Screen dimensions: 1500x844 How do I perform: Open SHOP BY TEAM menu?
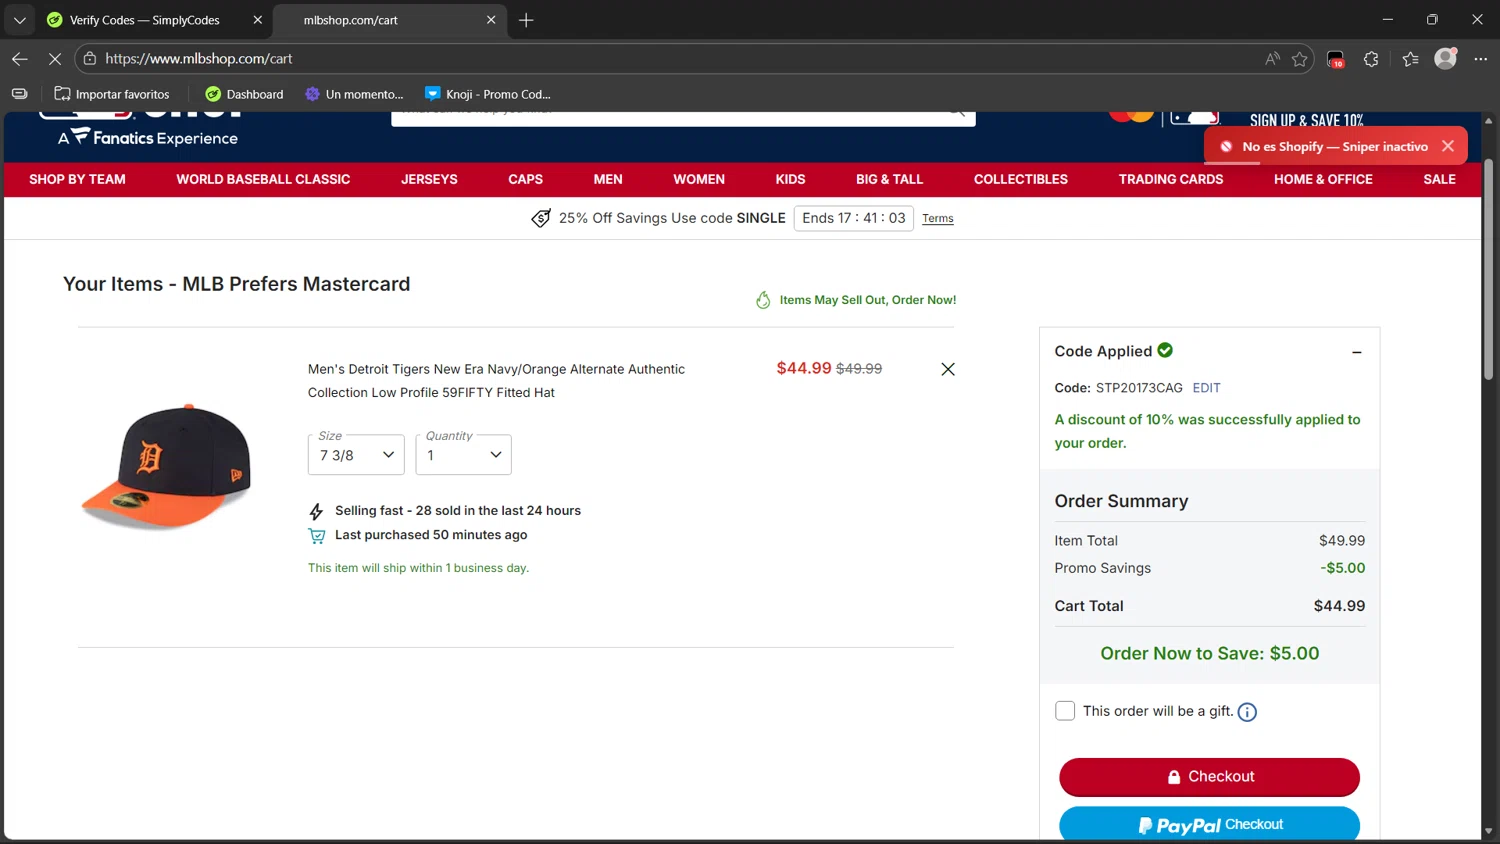(x=77, y=180)
